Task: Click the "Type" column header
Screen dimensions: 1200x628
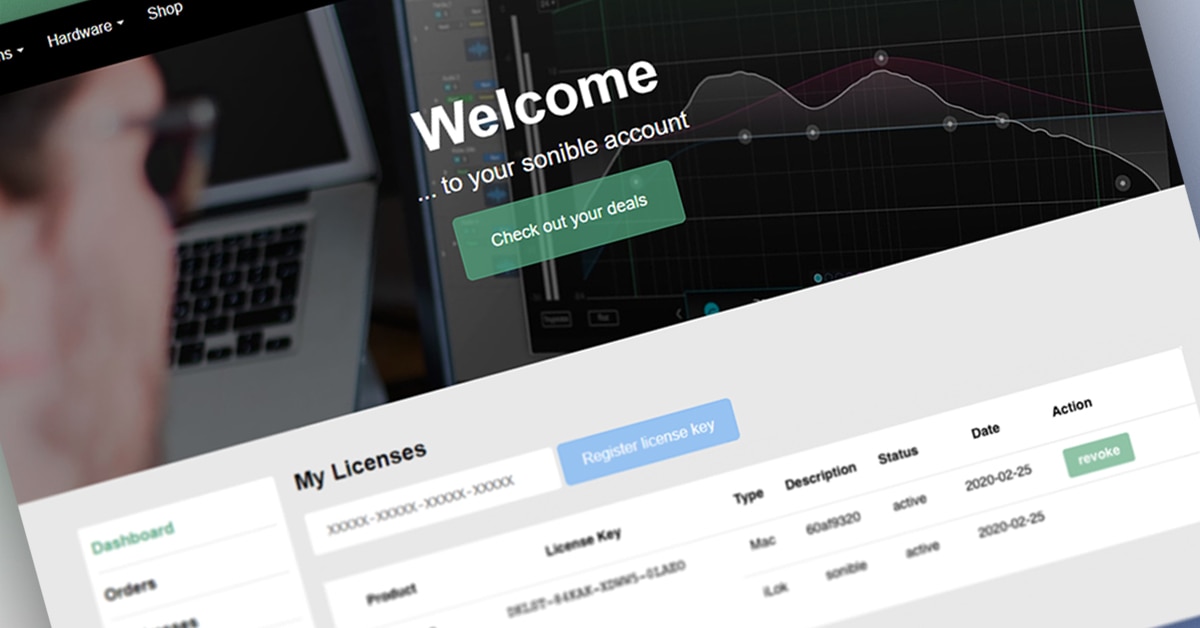Action: (x=748, y=496)
